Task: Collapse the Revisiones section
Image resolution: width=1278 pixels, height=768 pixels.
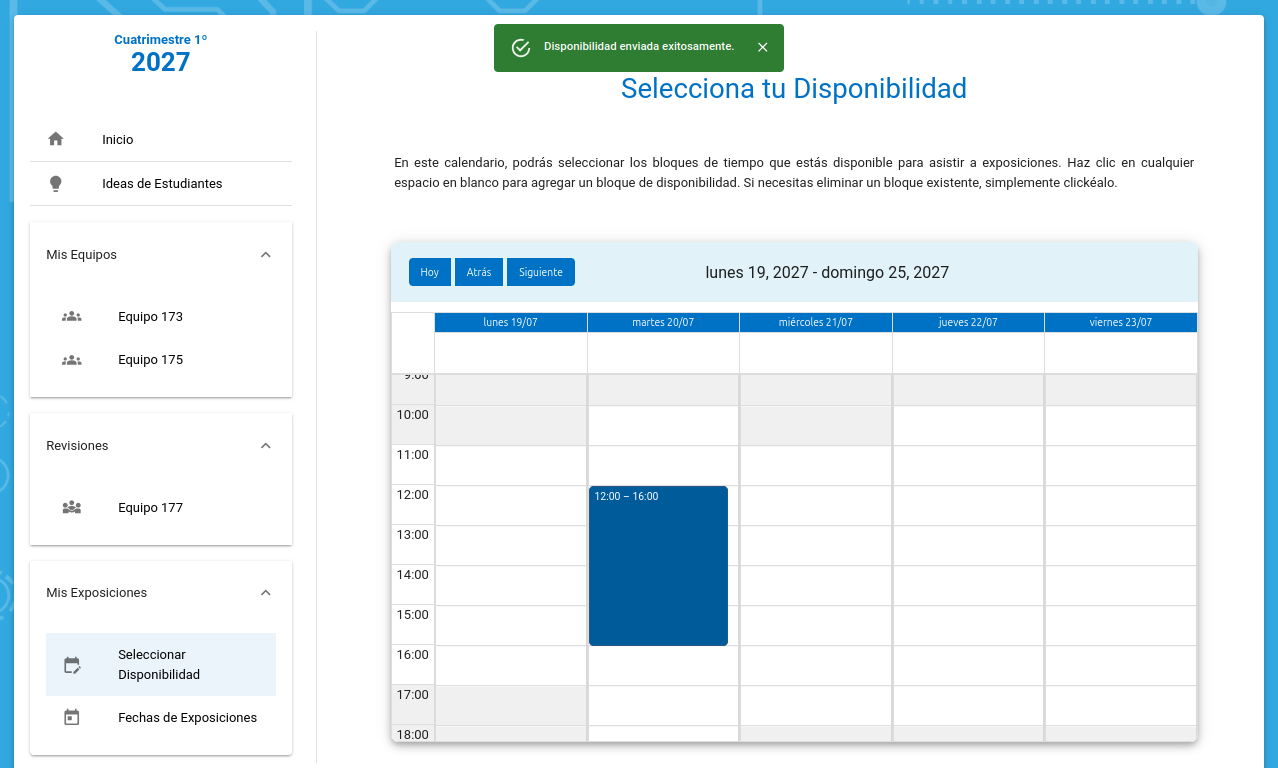Action: pos(265,446)
